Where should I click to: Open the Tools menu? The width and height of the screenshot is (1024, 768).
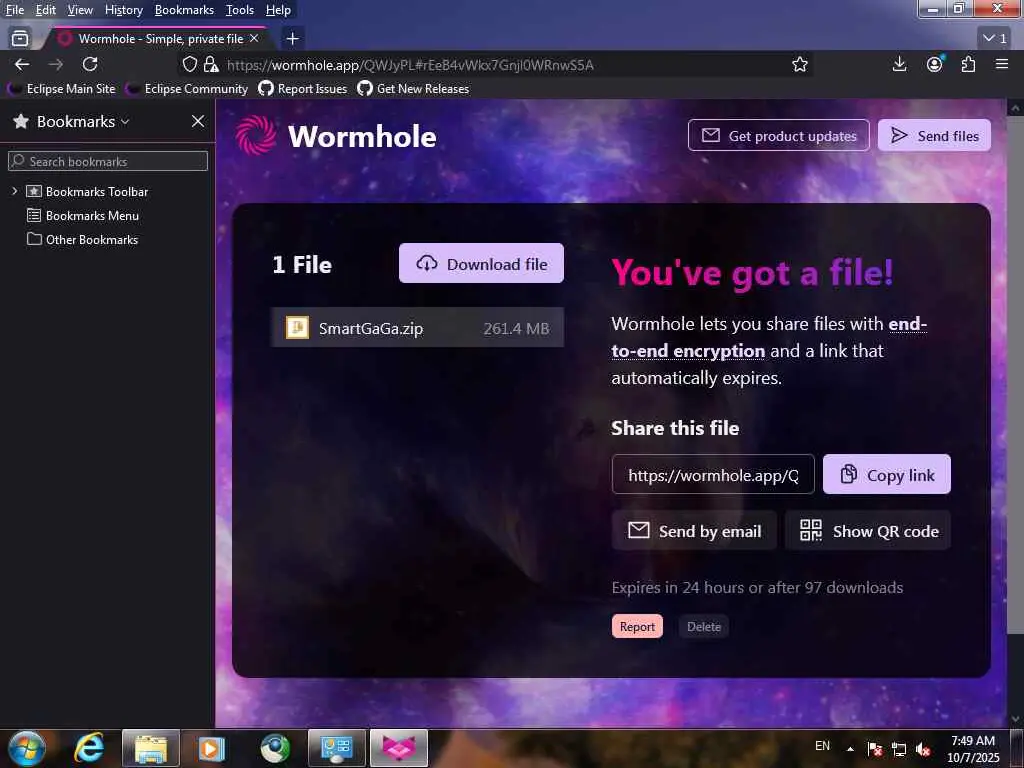240,10
